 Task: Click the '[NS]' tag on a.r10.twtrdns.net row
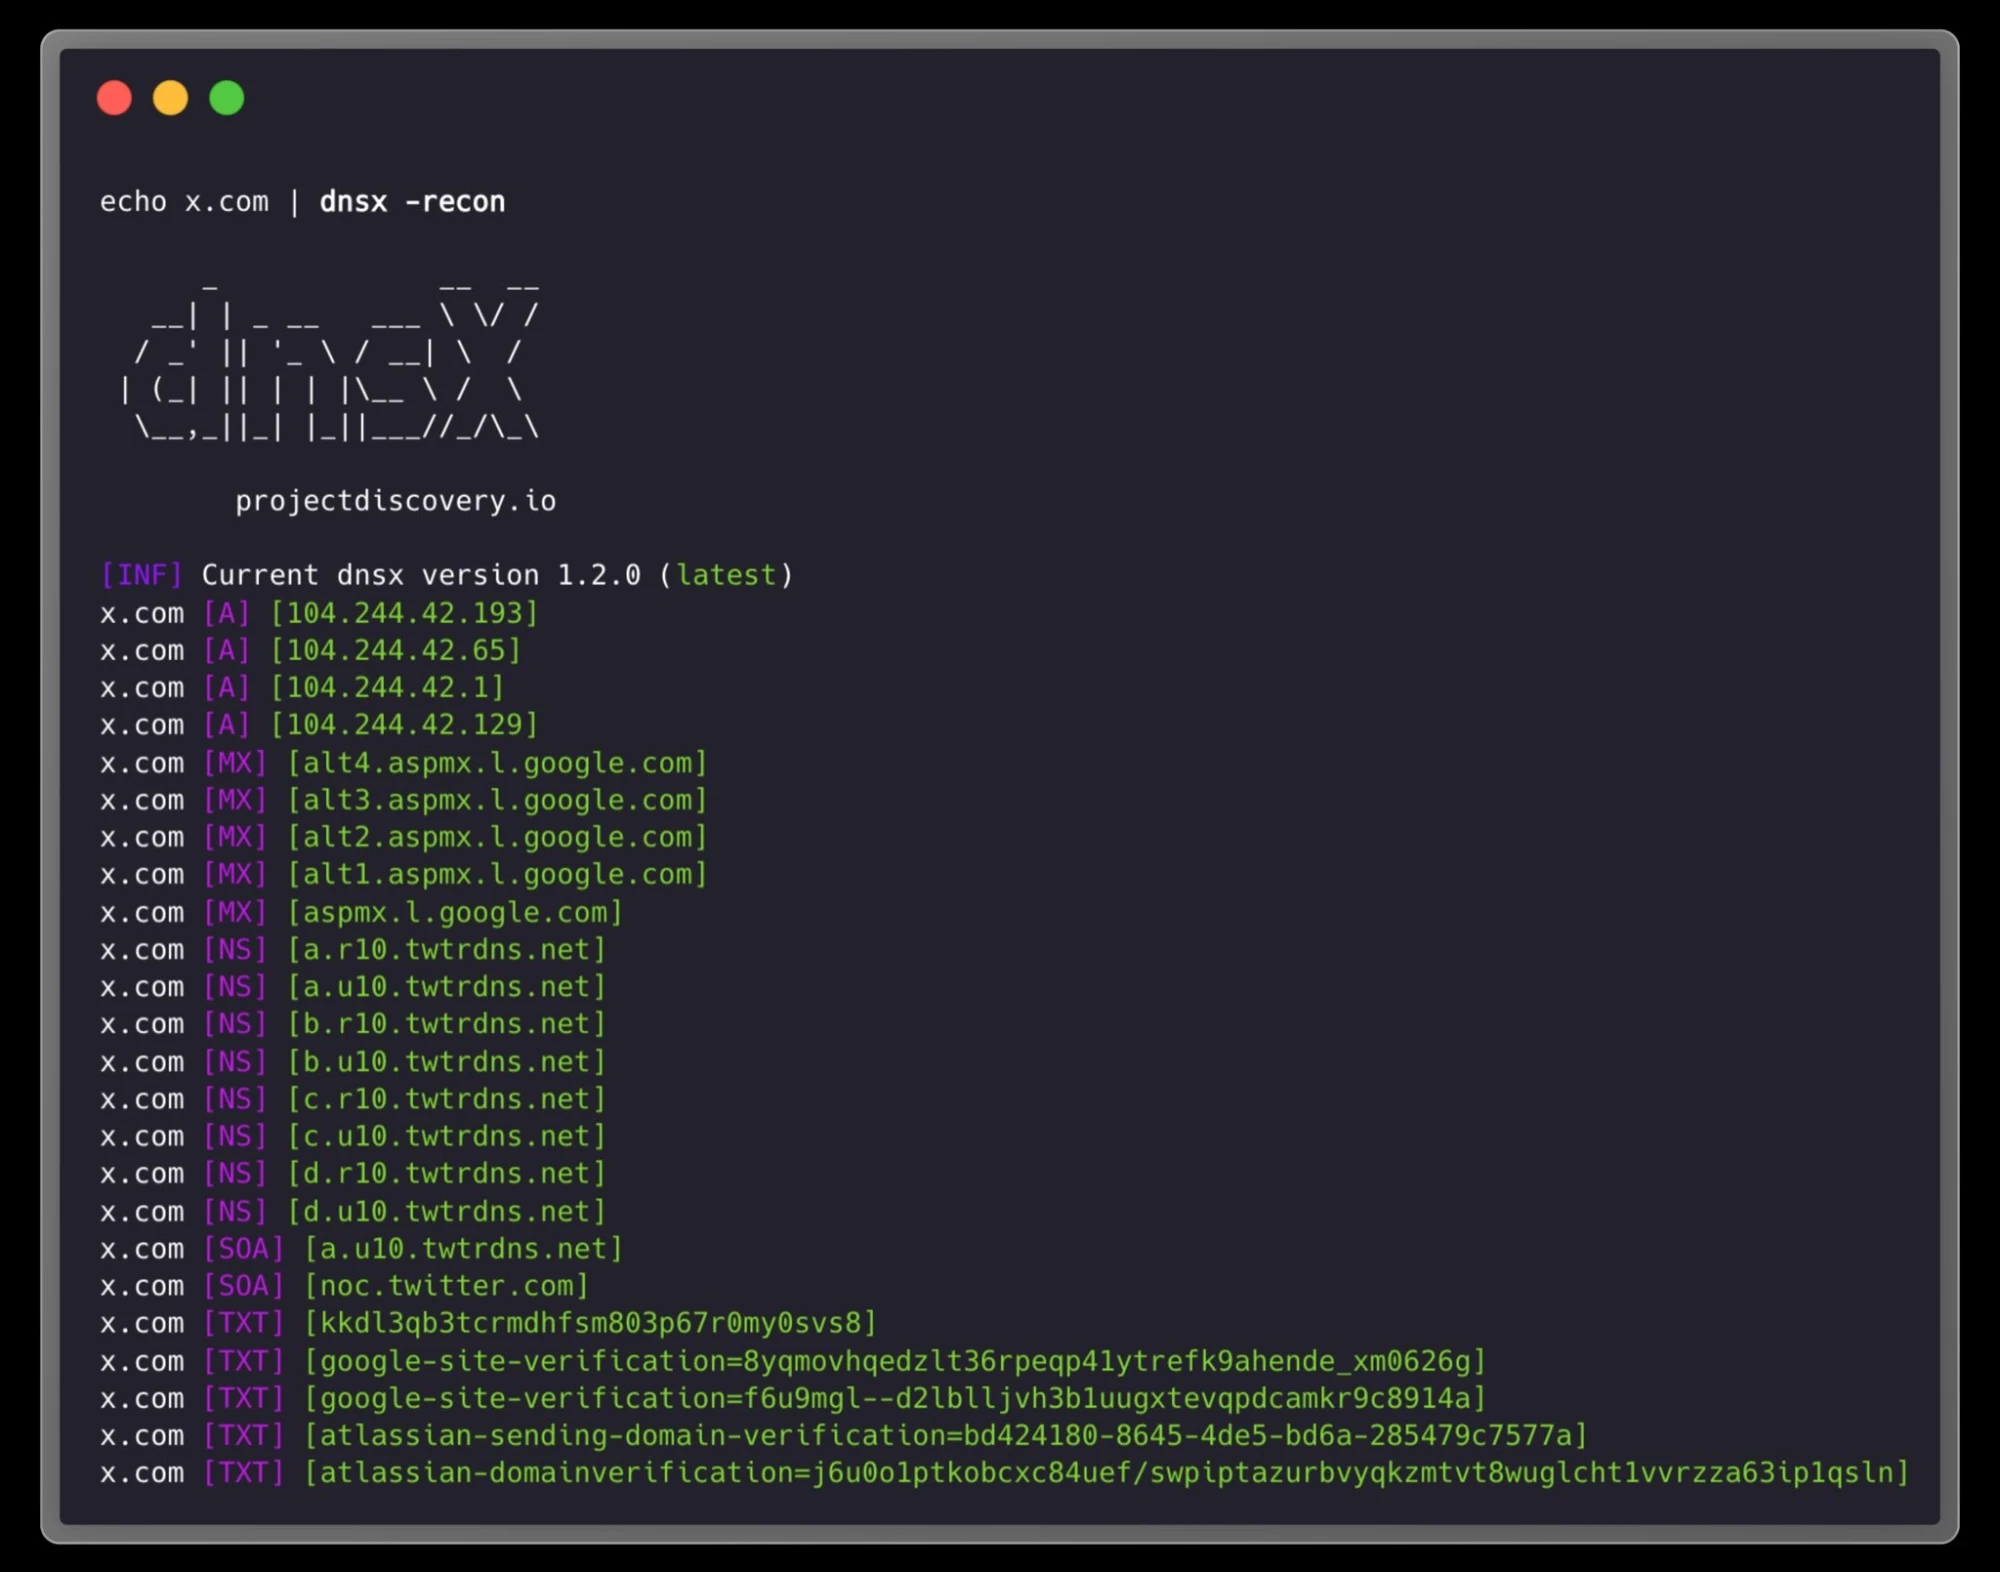point(235,949)
